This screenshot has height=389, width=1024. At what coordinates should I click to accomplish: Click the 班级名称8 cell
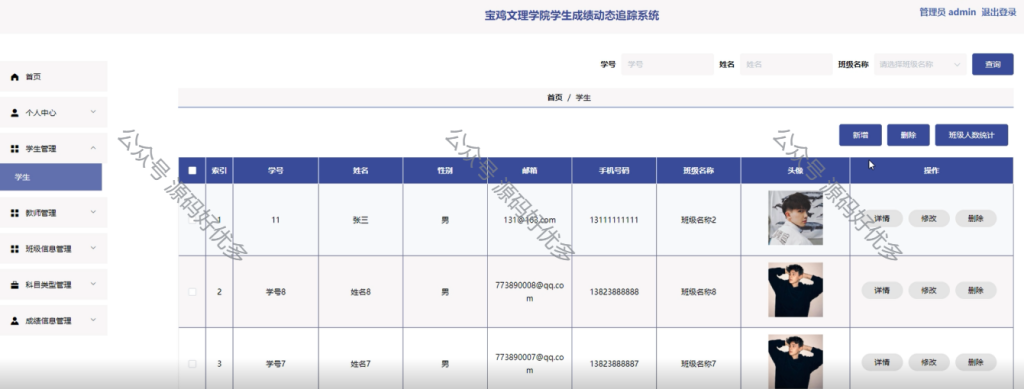click(x=699, y=292)
